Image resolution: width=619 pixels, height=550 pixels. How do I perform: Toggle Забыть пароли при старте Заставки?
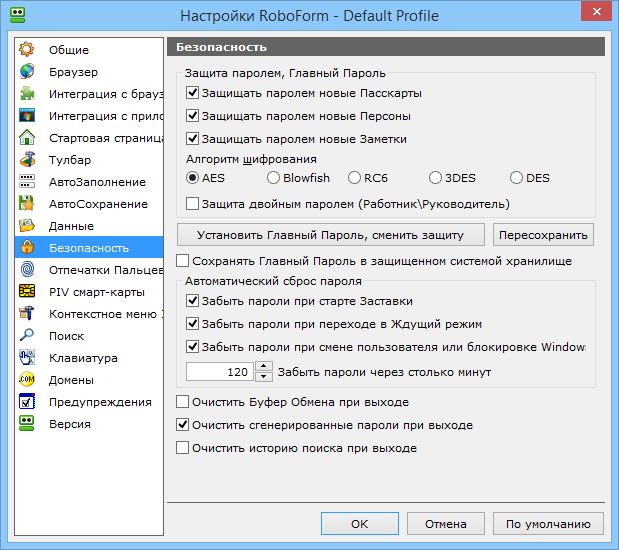click(192, 301)
